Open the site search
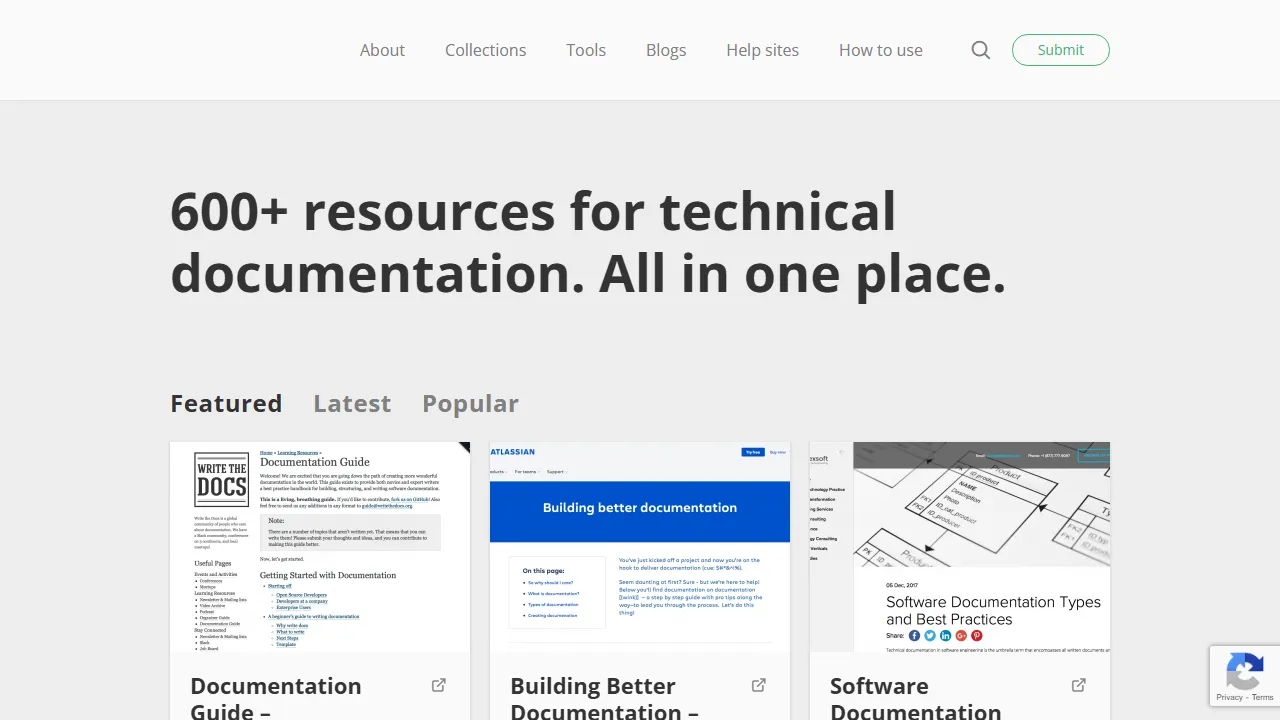The image size is (1280, 720). [x=980, y=49]
